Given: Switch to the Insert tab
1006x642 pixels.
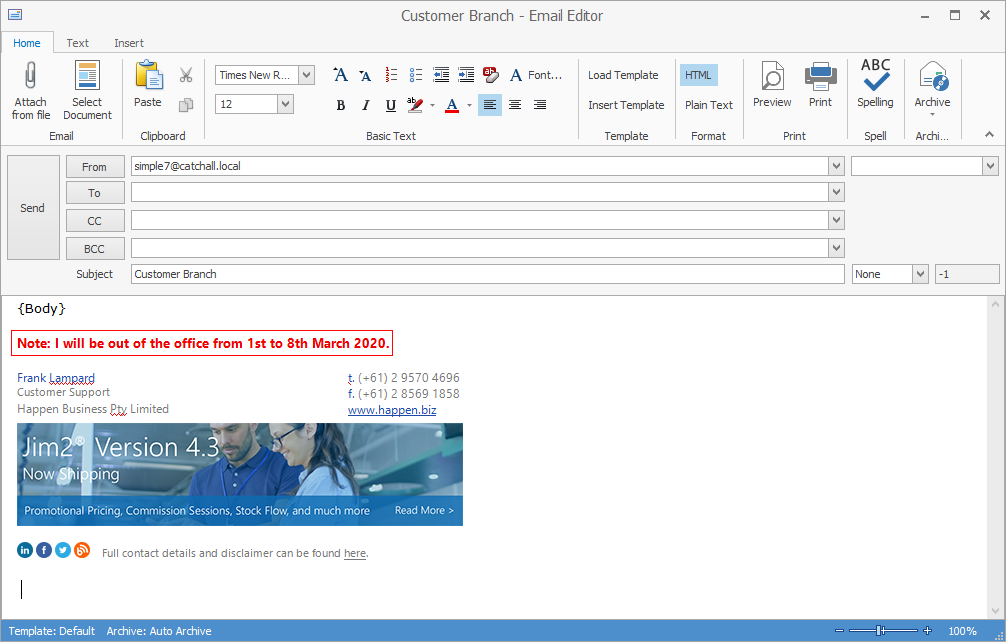Looking at the screenshot, I should [x=128, y=43].
